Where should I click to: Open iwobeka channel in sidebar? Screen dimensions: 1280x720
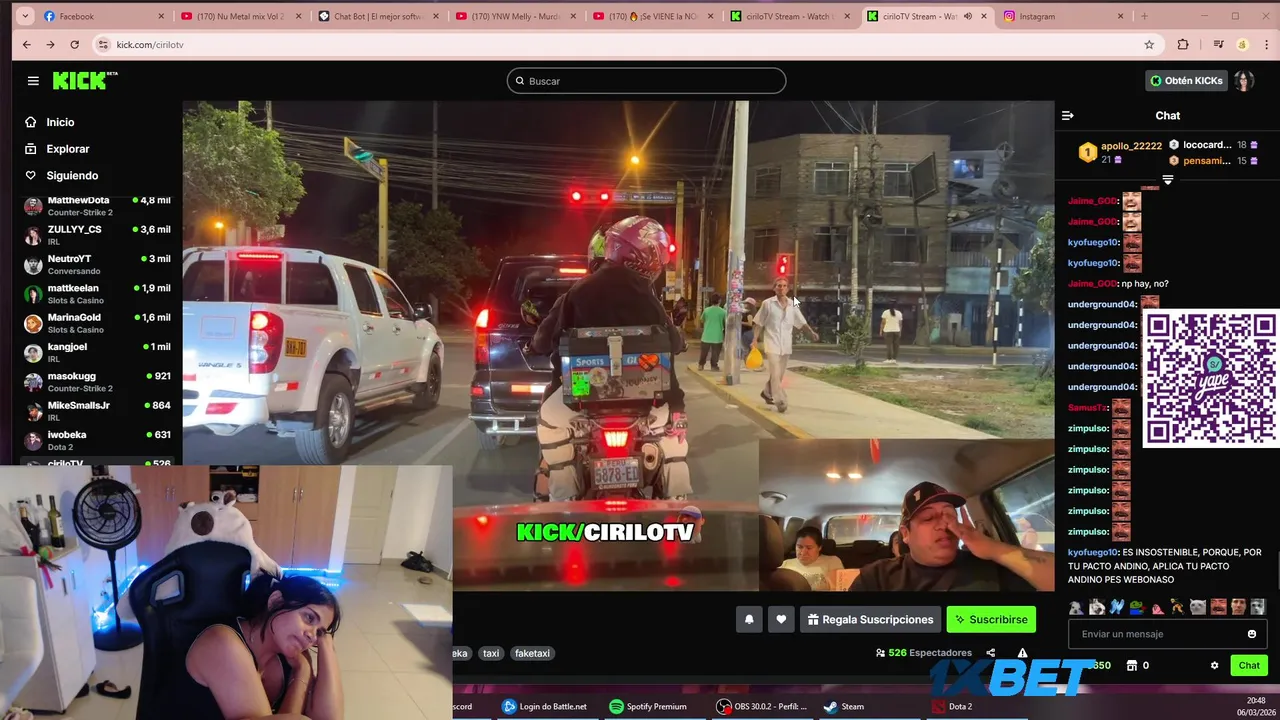[98, 440]
